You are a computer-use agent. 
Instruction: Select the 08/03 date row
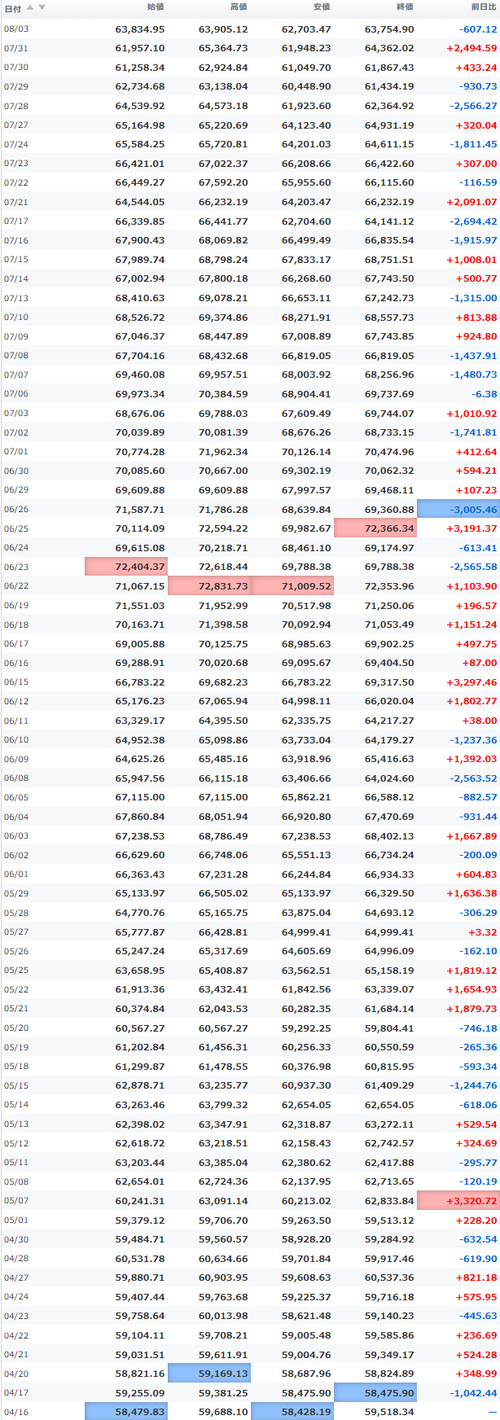250,29
